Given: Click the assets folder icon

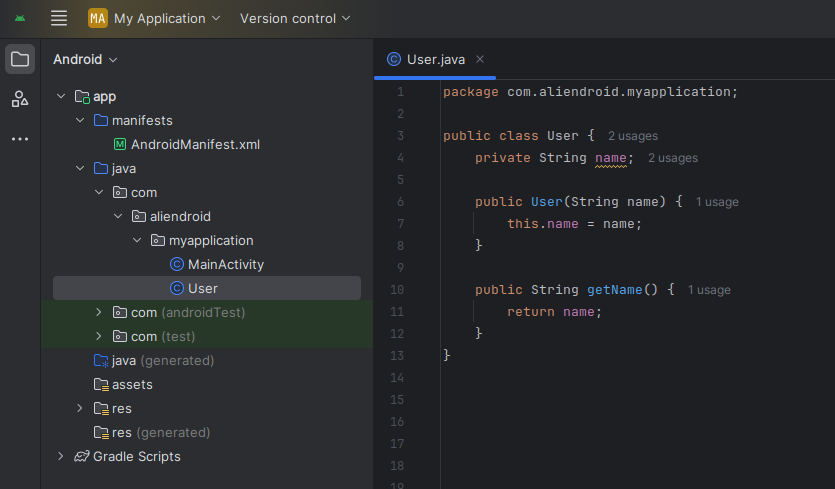Looking at the screenshot, I should coord(101,385).
